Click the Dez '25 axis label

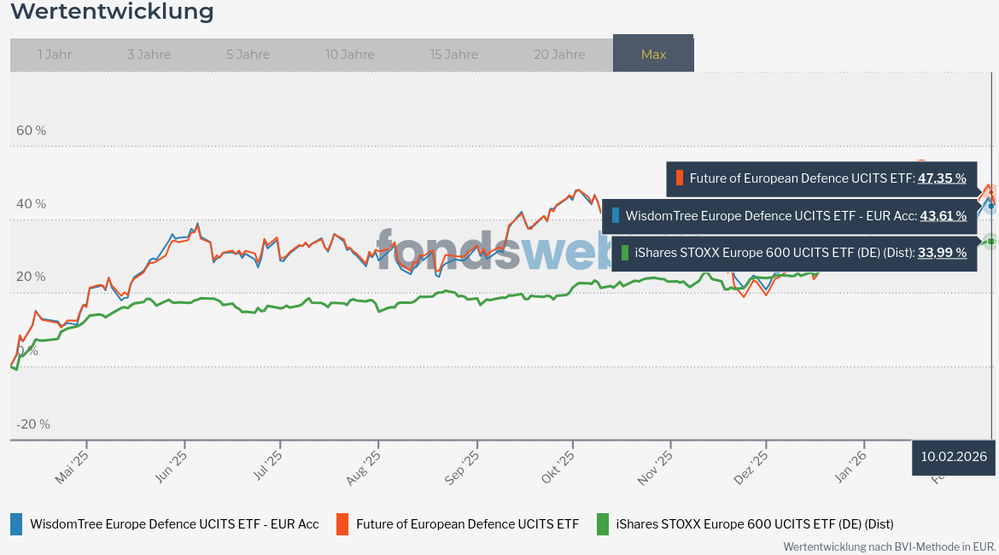[x=751, y=468]
